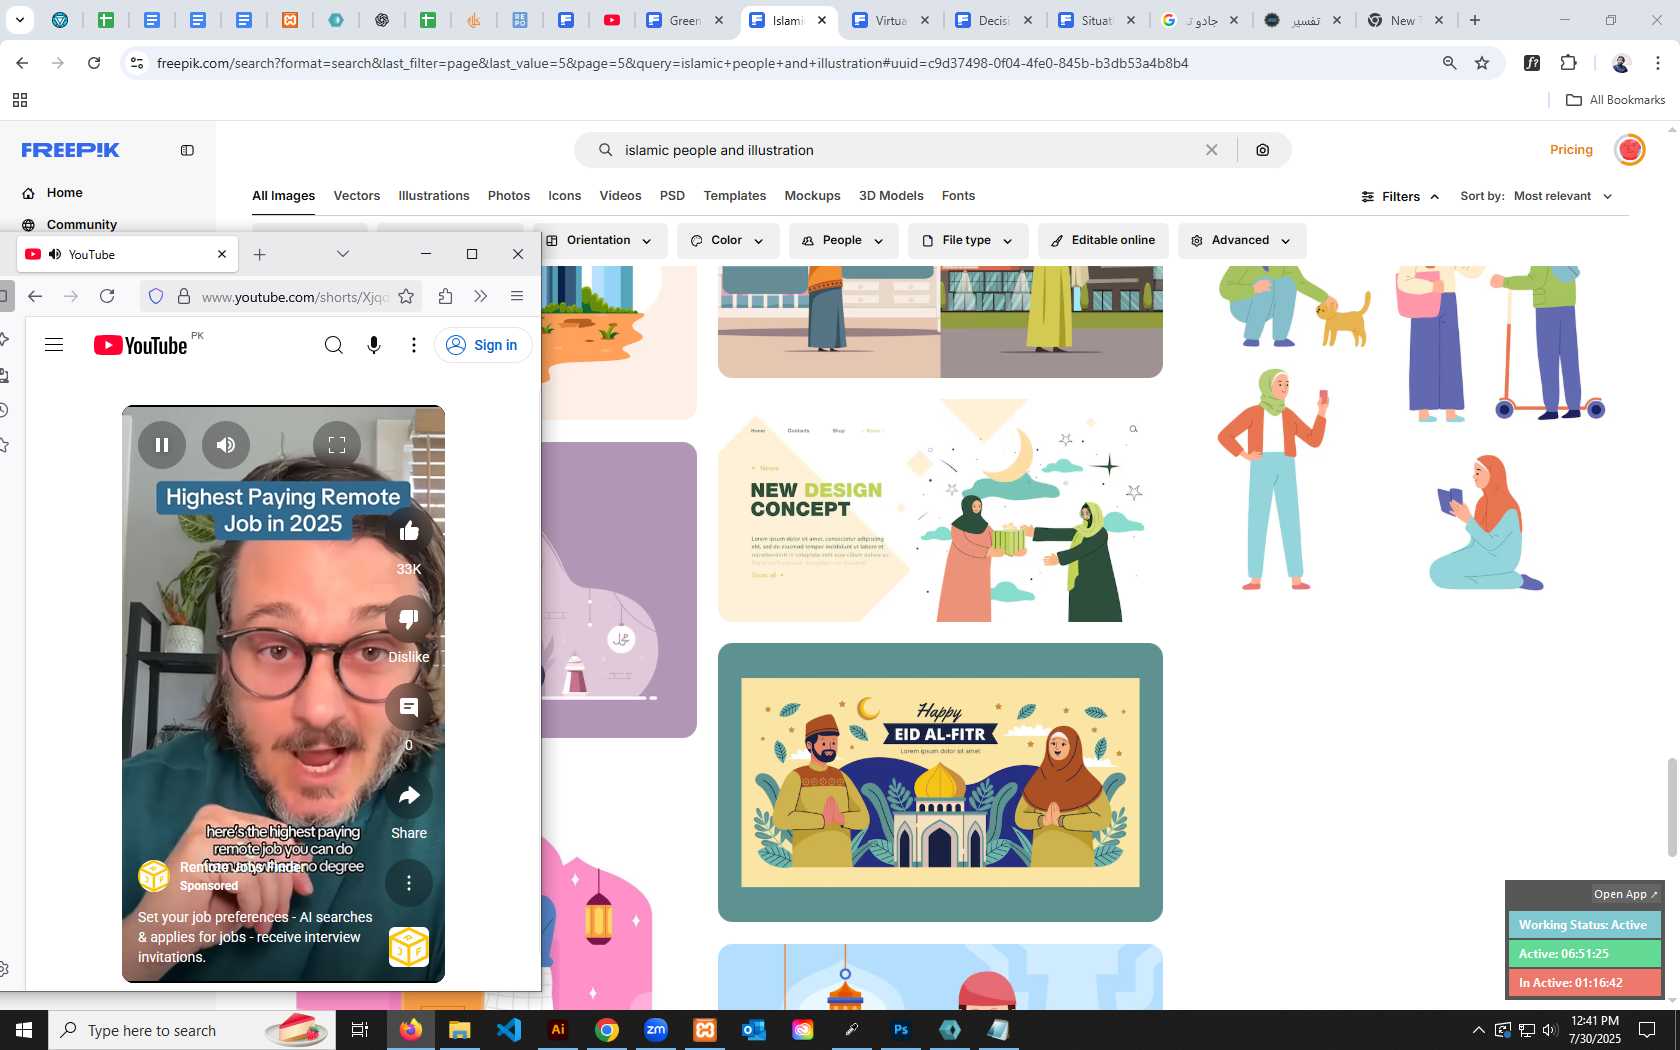Switch to the 3D Models tab

tap(891, 196)
